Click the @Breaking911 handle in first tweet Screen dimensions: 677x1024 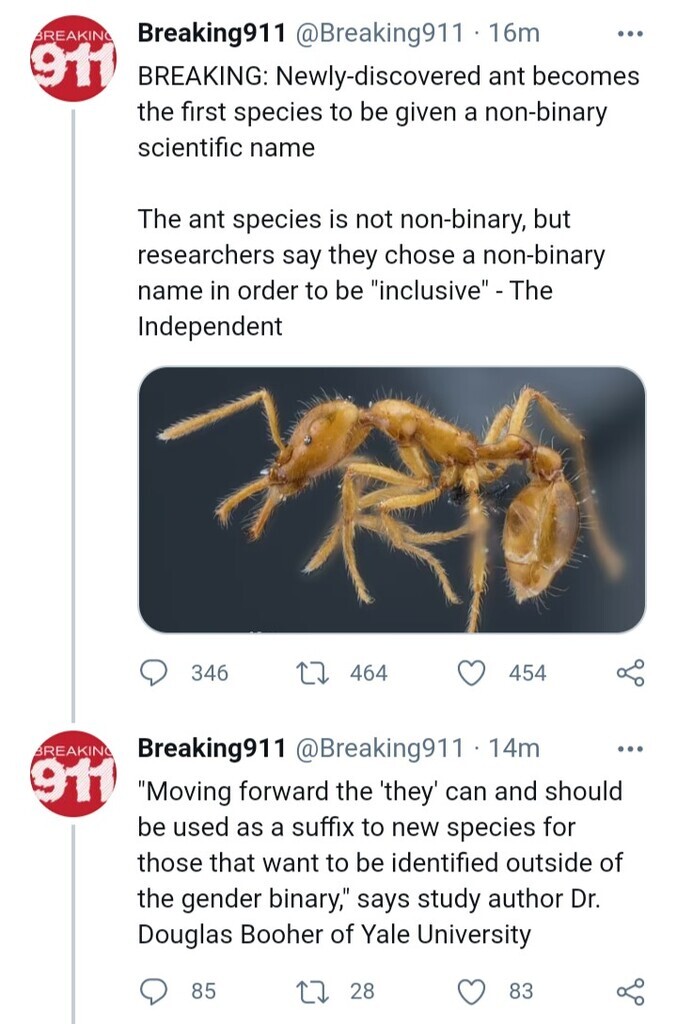click(x=378, y=33)
